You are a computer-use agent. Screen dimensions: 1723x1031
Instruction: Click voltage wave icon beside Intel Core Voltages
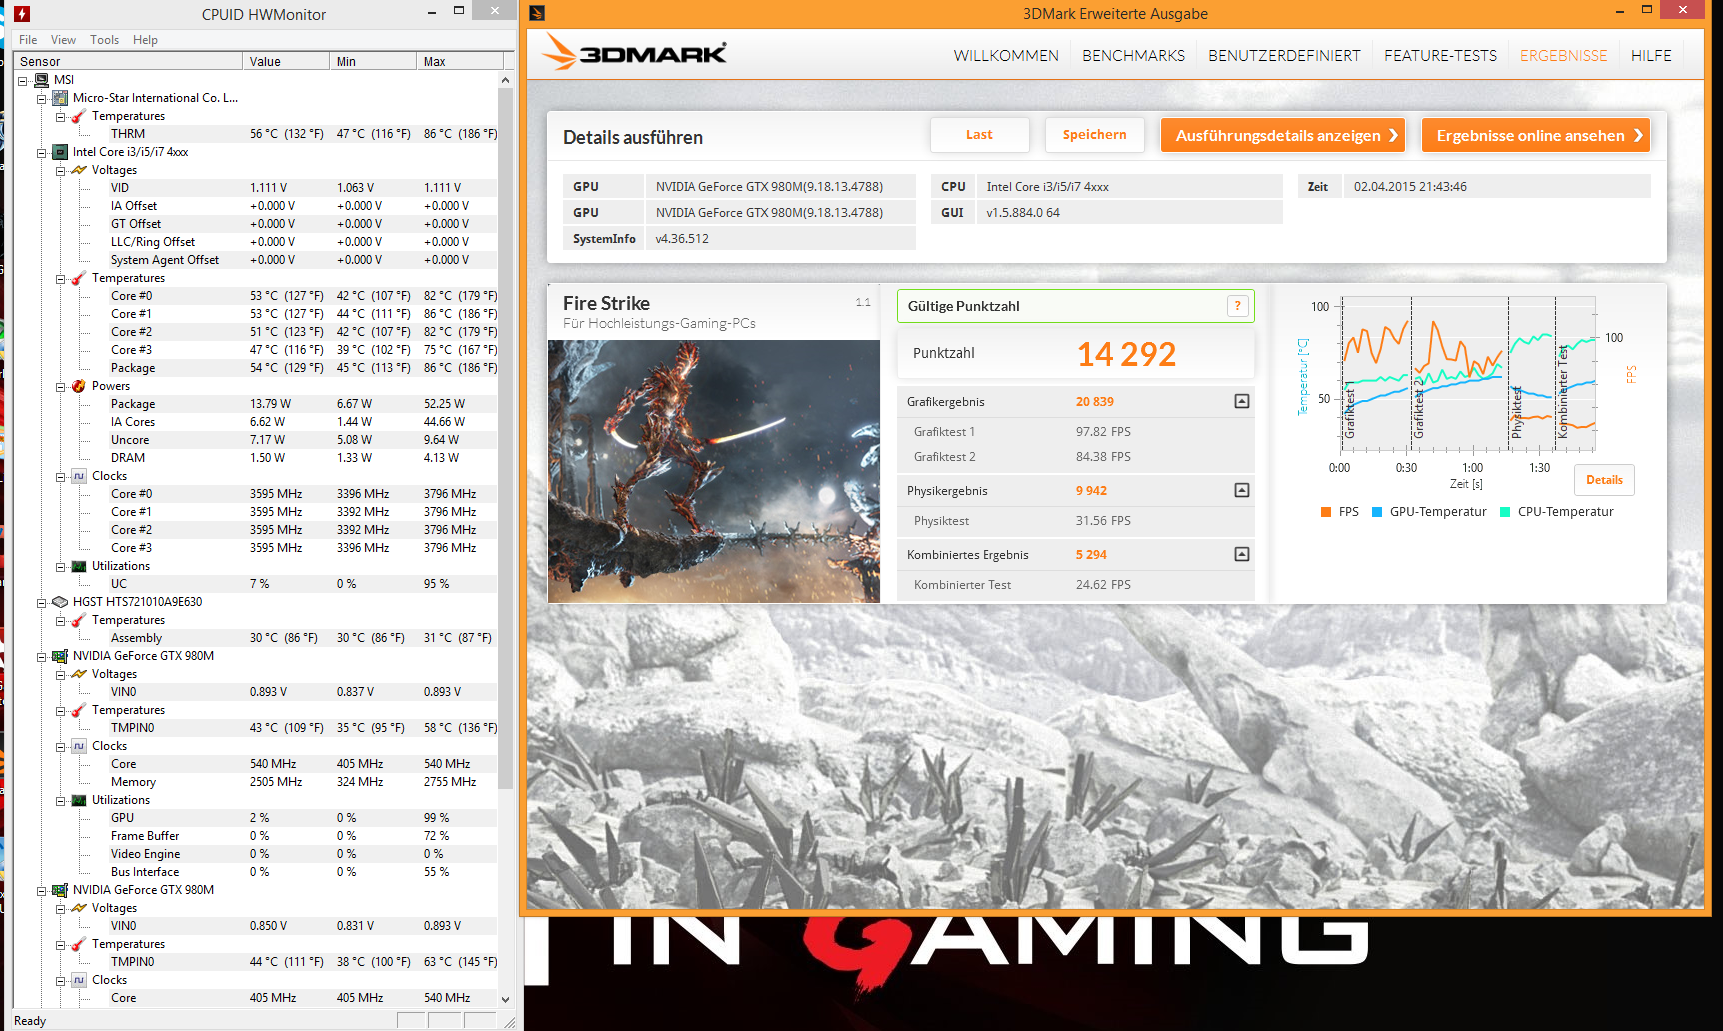79,170
